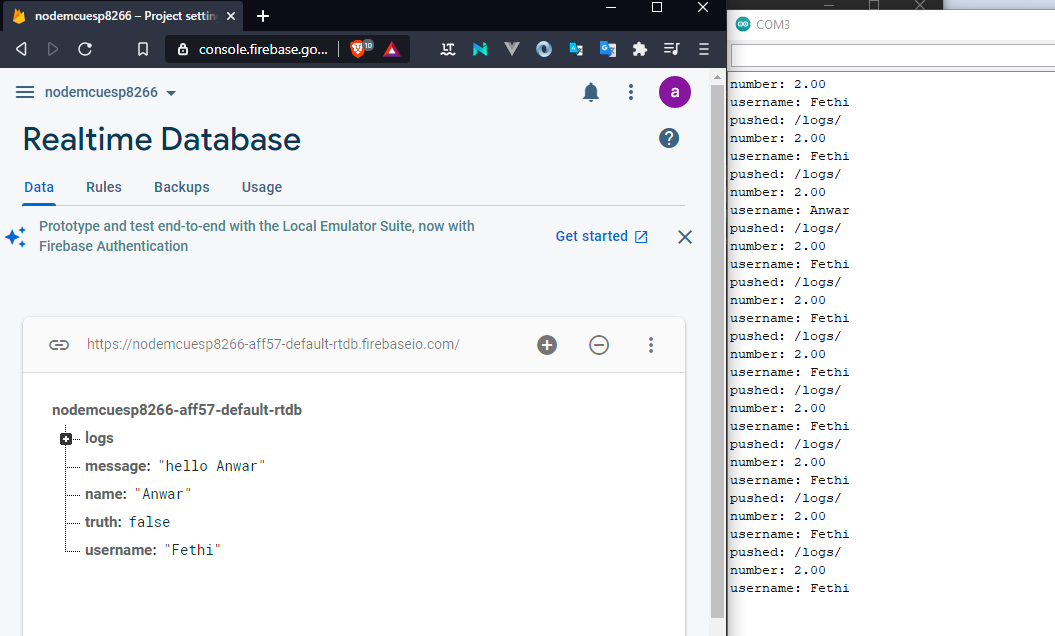Switch to the Usage tab
This screenshot has width=1055, height=636.
[262, 187]
